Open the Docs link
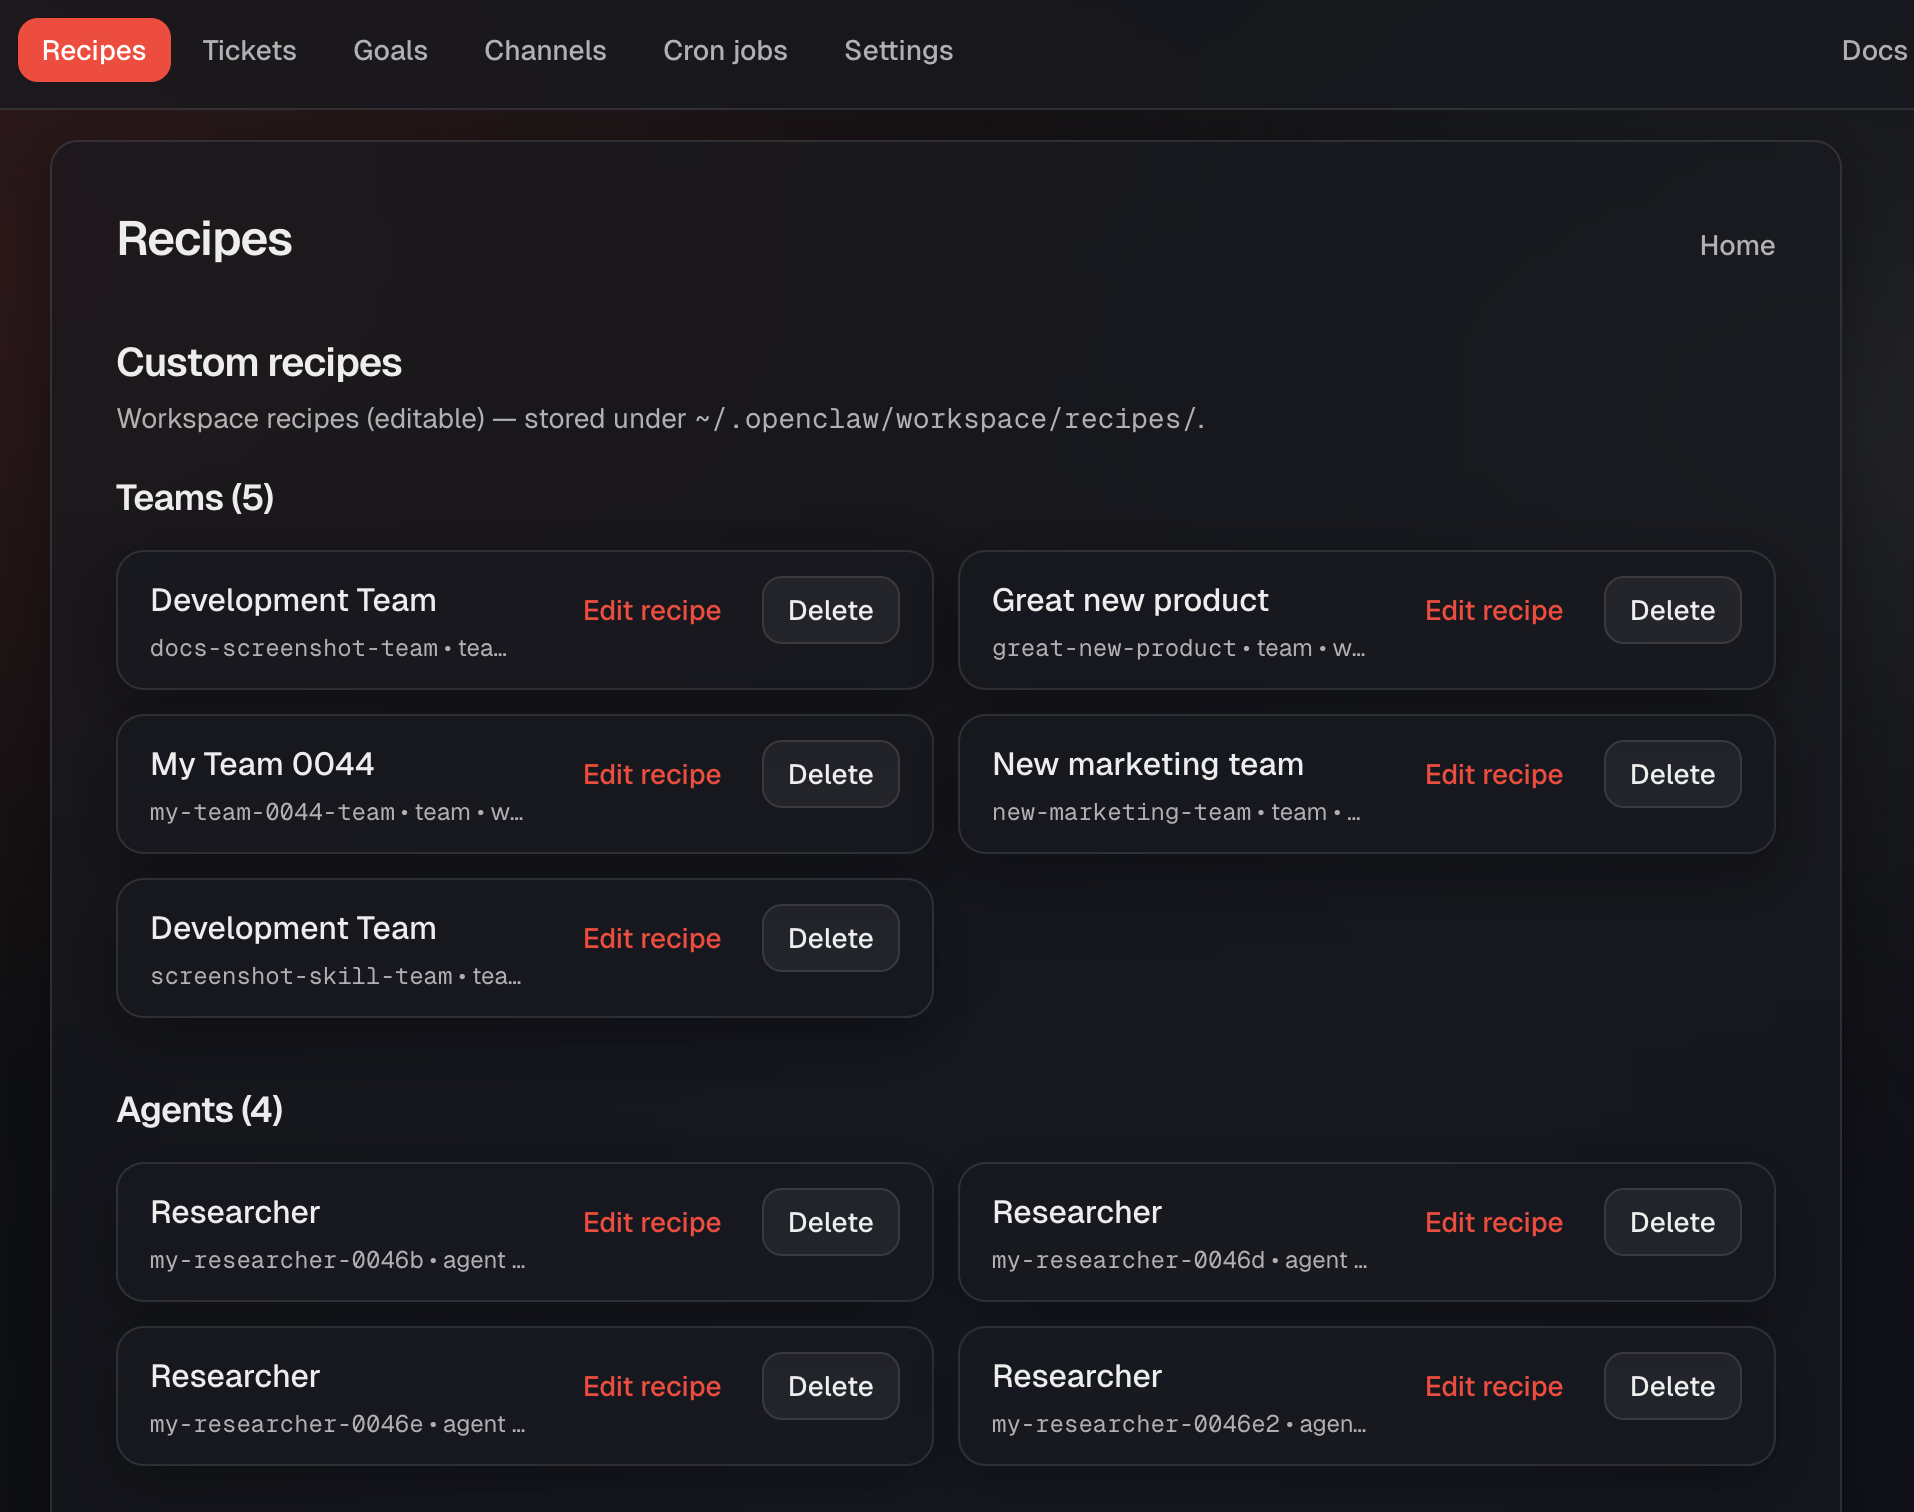Screen dimensions: 1914x1512 click(x=1874, y=50)
